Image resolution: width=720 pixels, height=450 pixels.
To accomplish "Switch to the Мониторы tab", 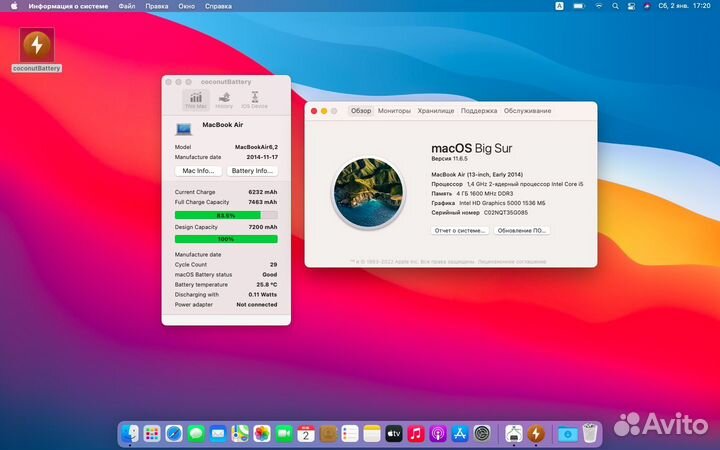I will pos(394,111).
